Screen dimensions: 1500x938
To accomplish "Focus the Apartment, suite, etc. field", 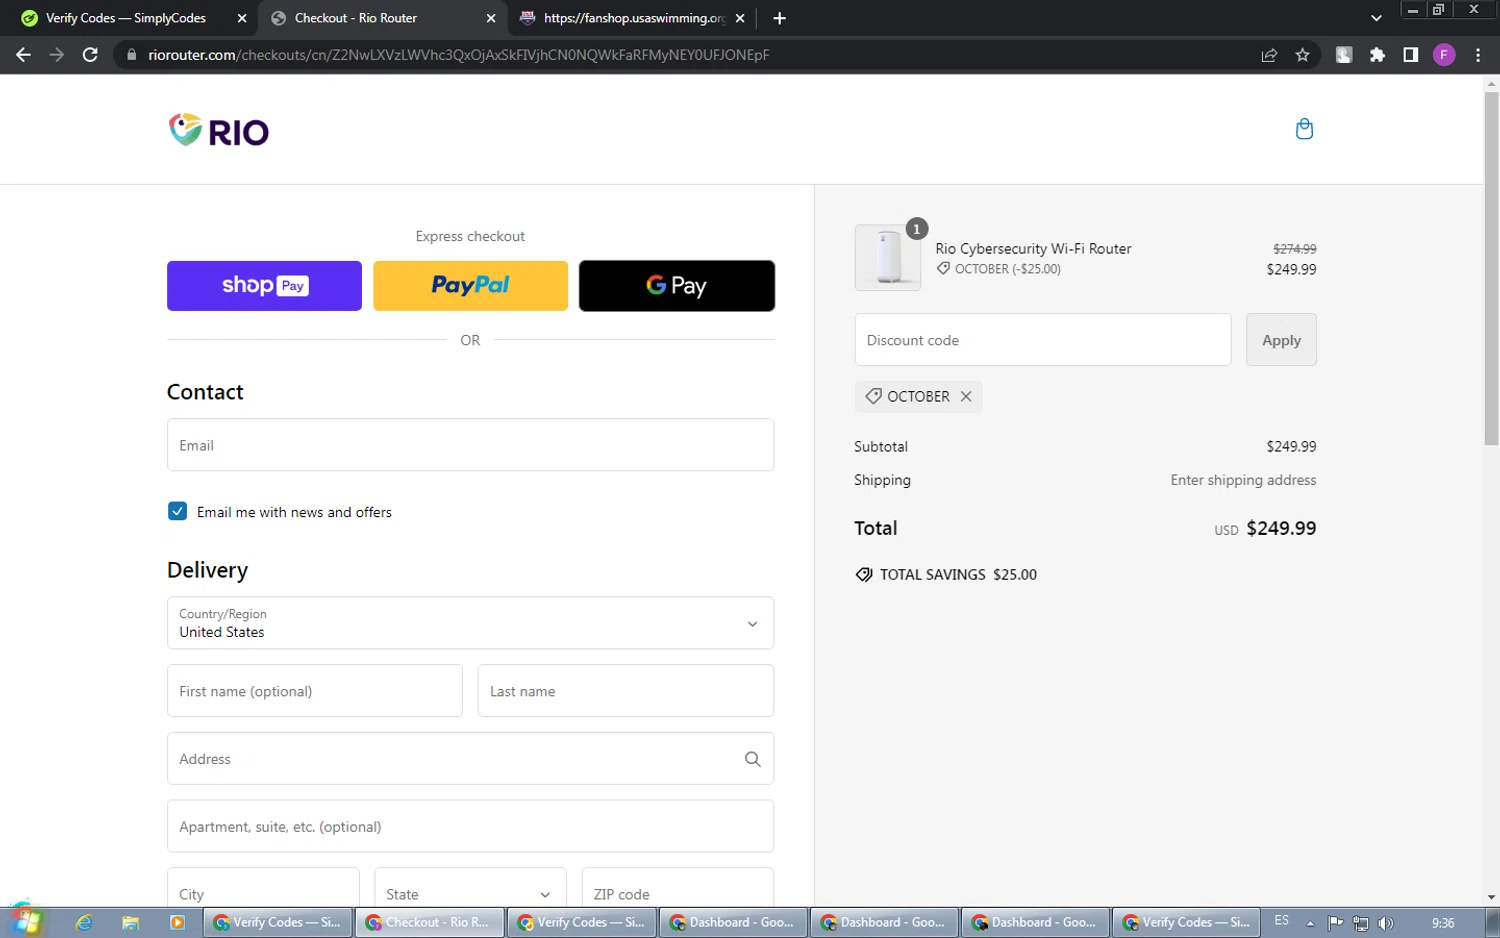I will 470,826.
